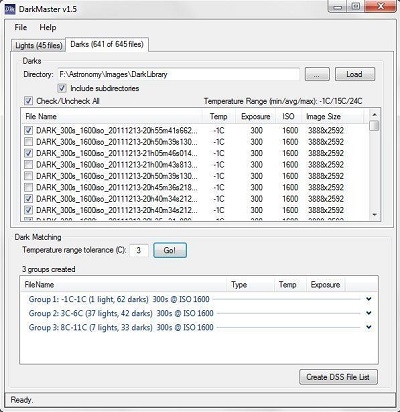Switch to the Lights (45 files) tab
This screenshot has width=400, height=412.
39,45
